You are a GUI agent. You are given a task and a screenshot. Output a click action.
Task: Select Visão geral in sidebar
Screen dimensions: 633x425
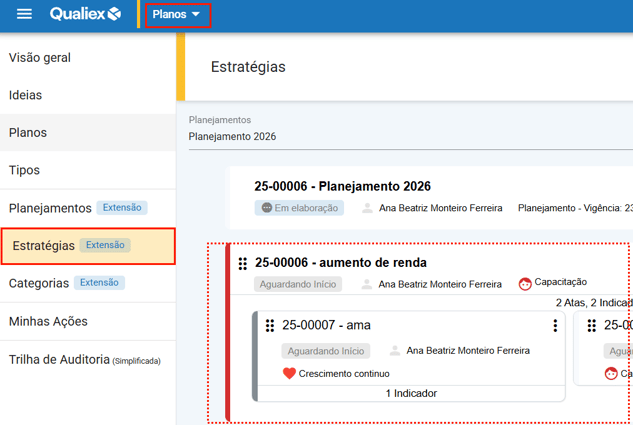click(40, 58)
